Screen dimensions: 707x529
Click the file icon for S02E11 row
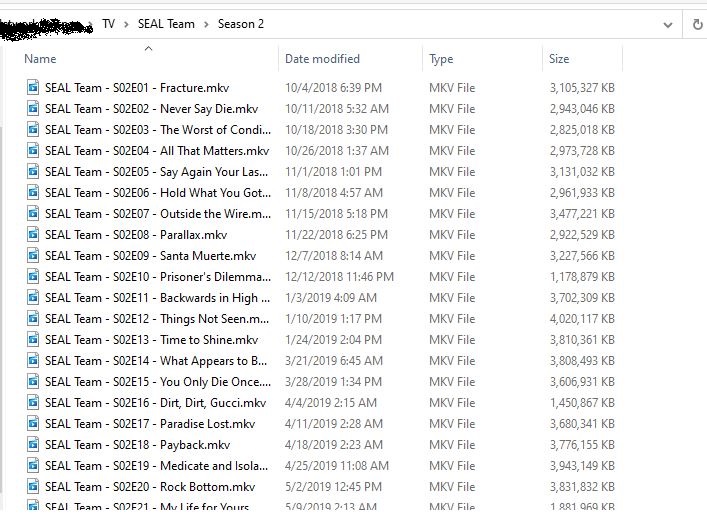click(x=33, y=297)
